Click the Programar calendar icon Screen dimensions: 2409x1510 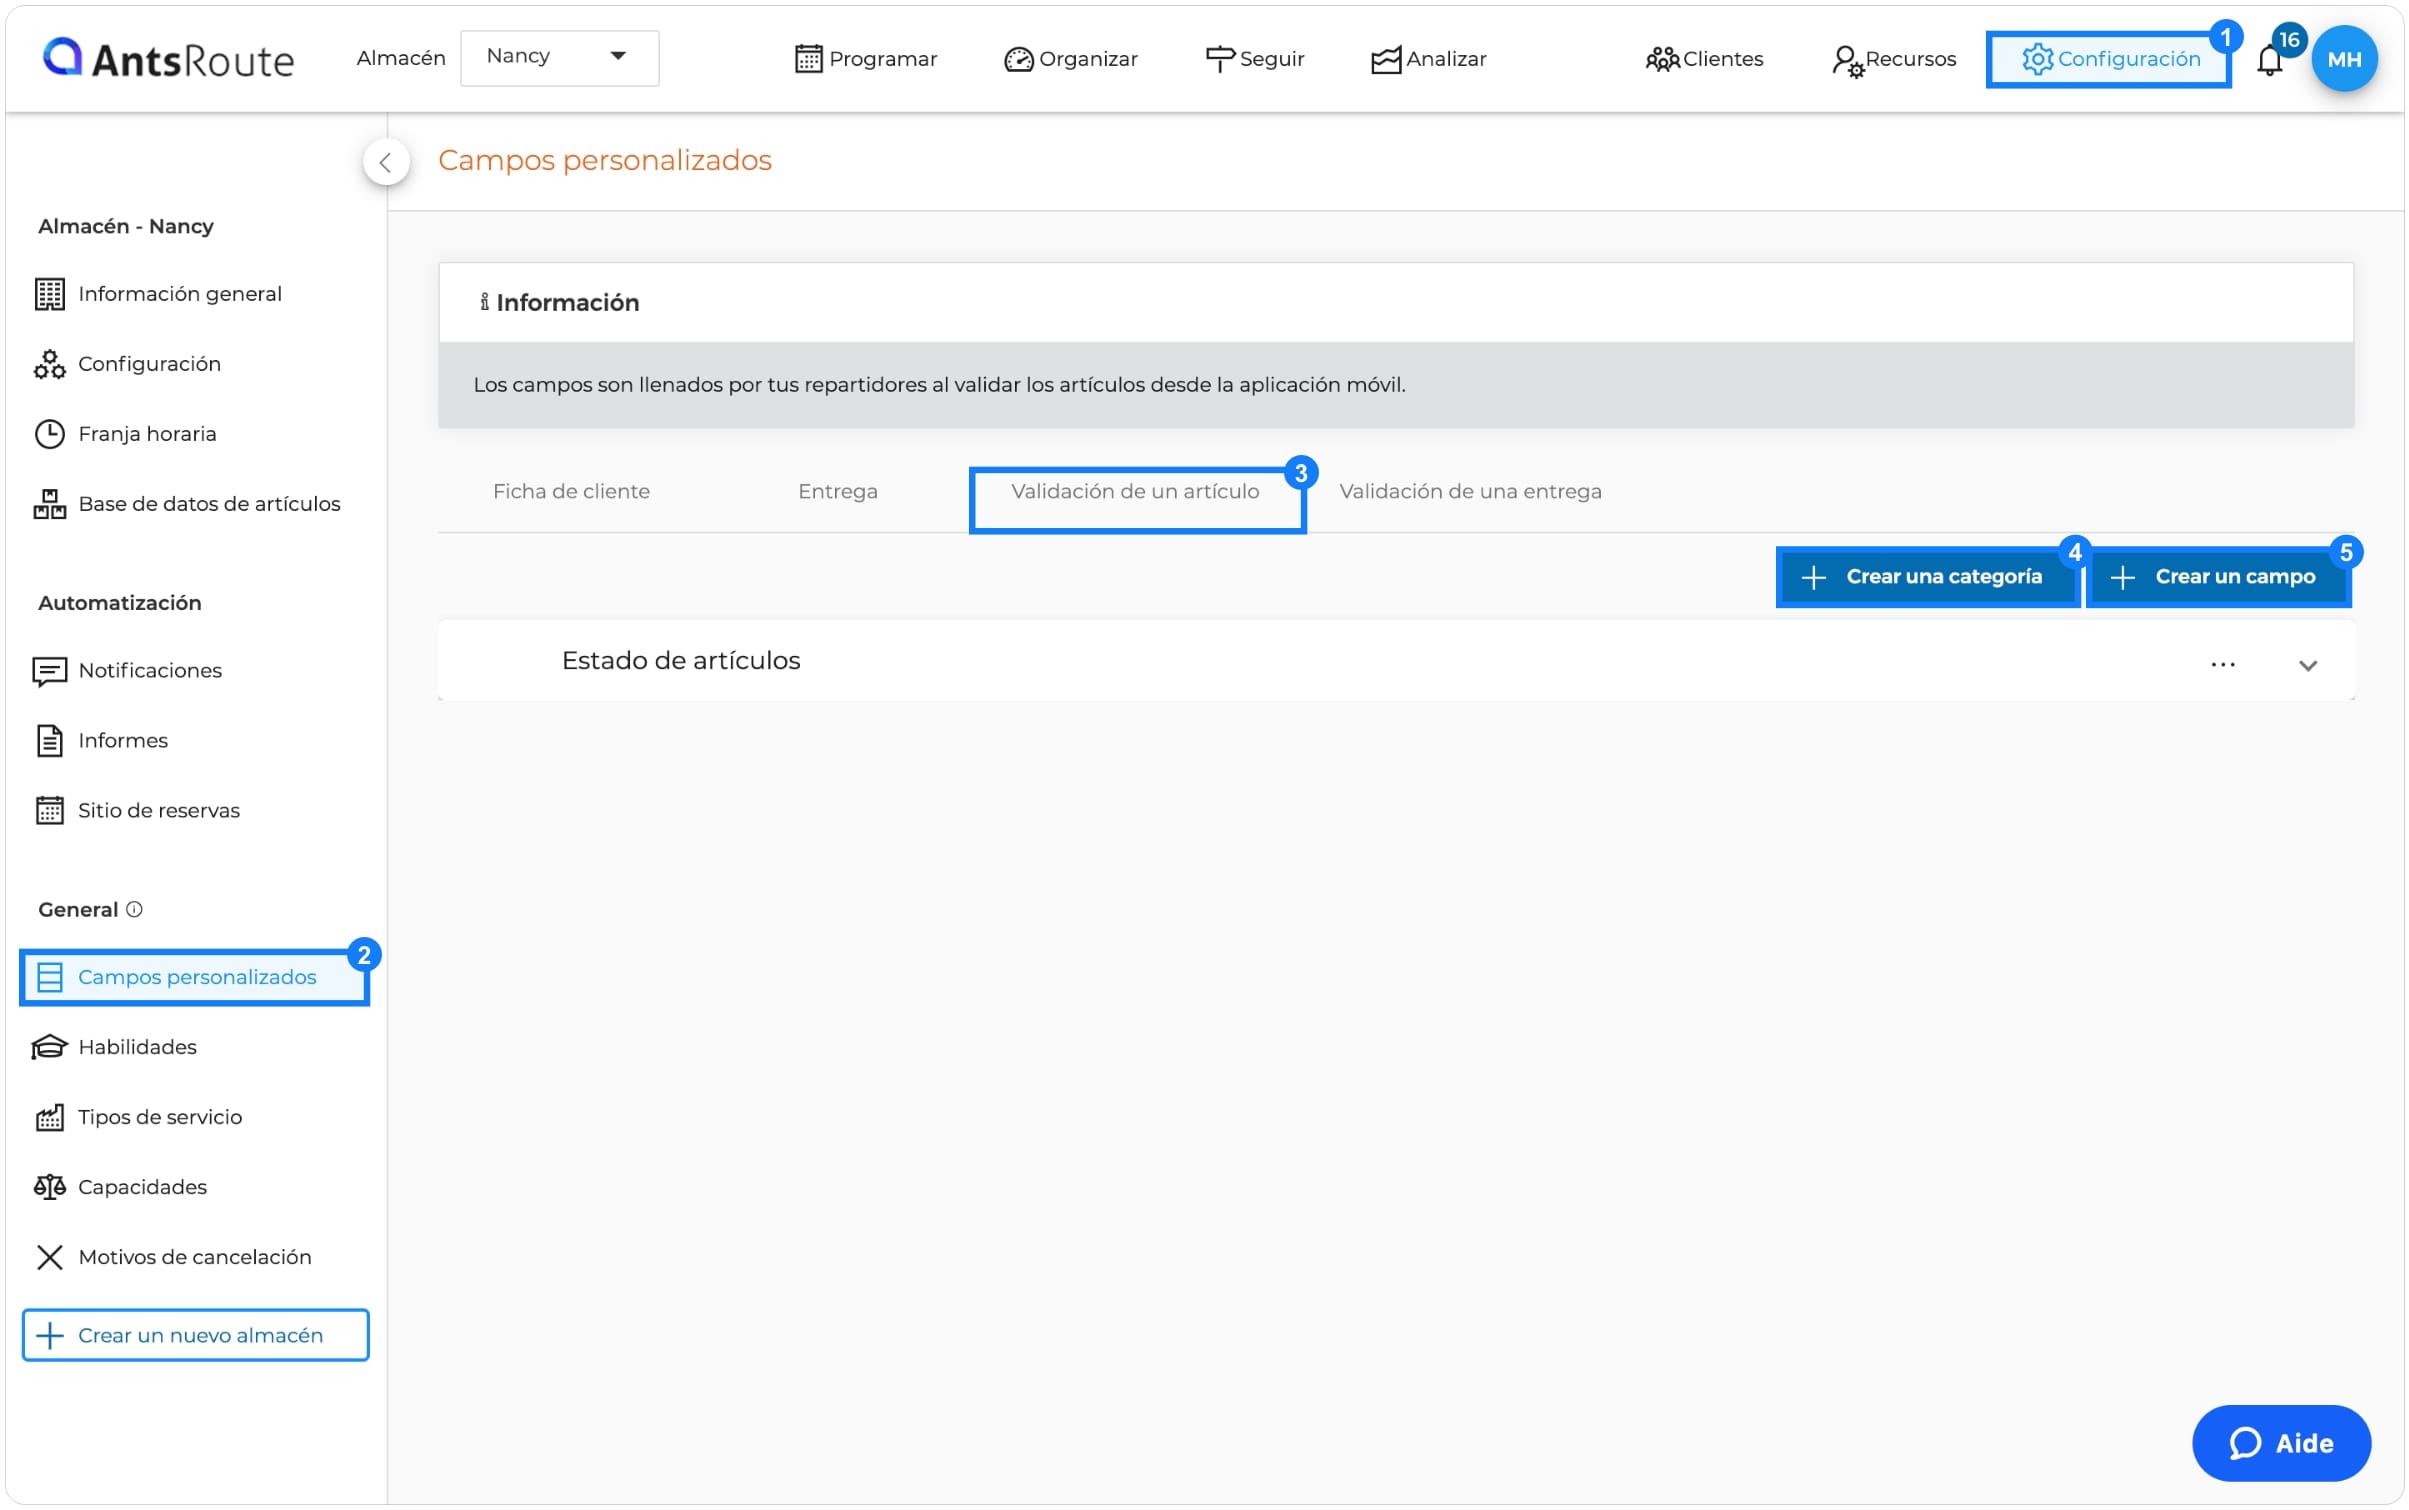[x=808, y=59]
